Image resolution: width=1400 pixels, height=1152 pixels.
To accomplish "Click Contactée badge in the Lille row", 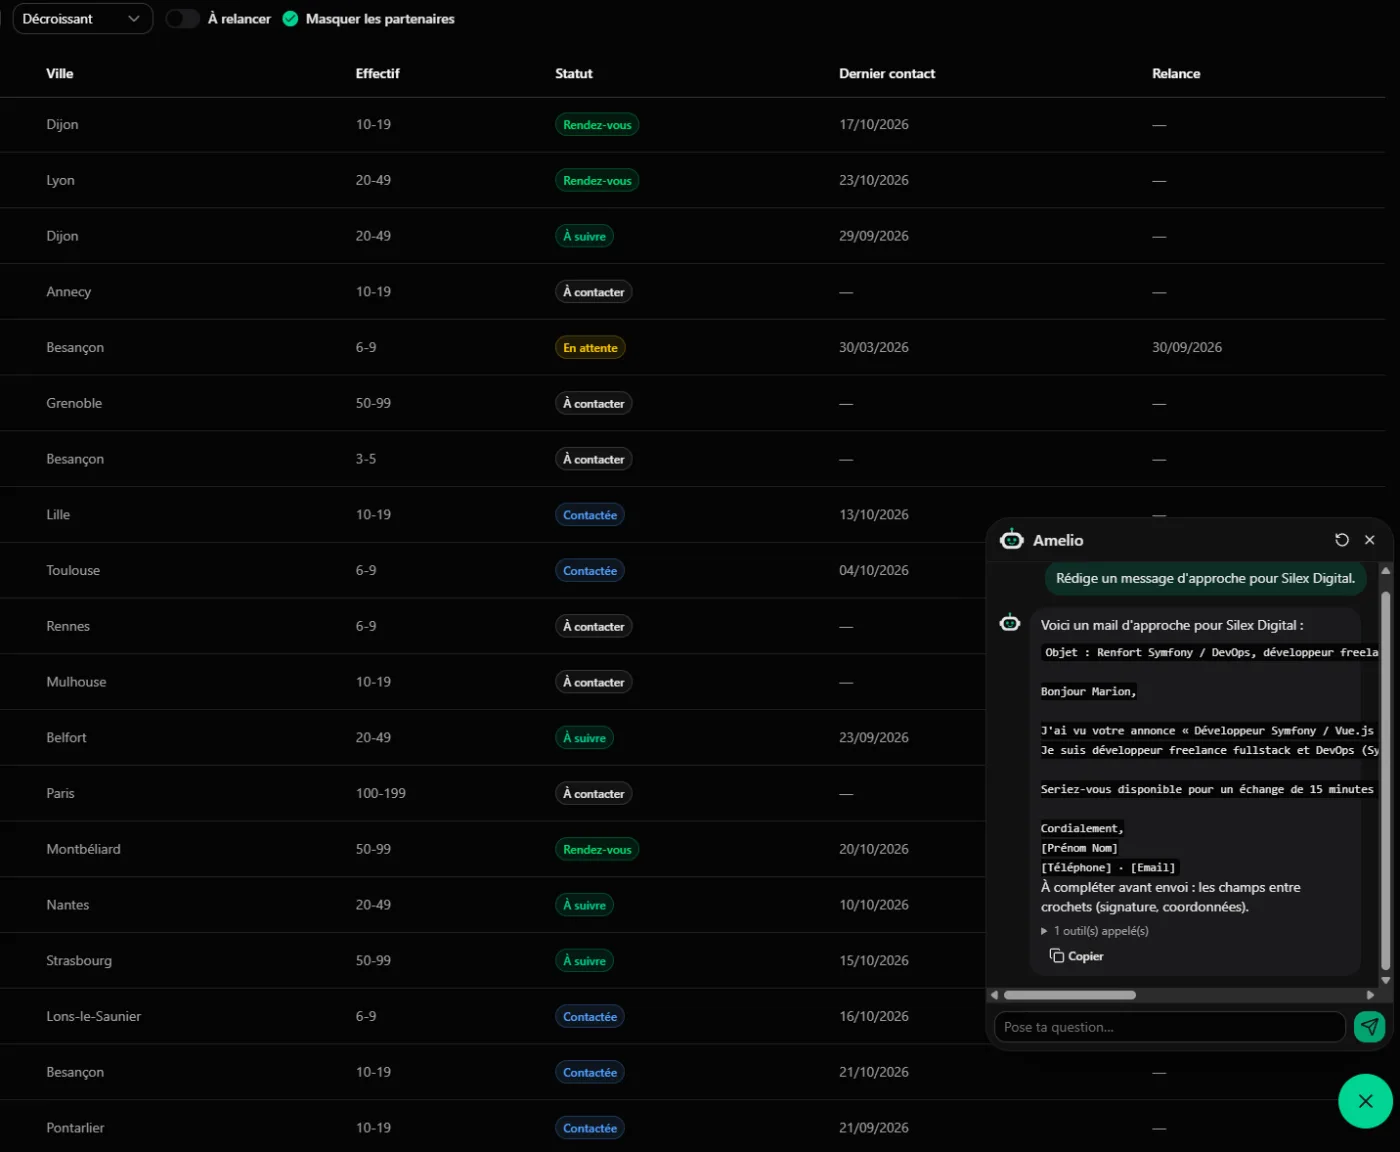I will point(590,515).
